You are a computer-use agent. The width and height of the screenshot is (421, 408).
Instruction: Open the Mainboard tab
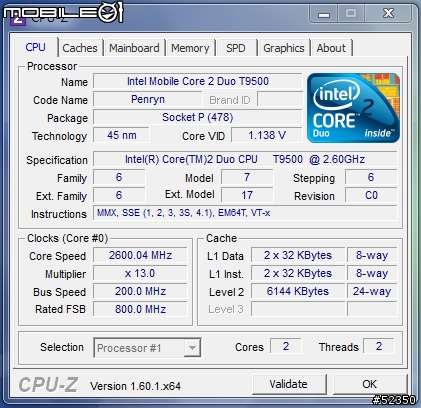coord(134,48)
